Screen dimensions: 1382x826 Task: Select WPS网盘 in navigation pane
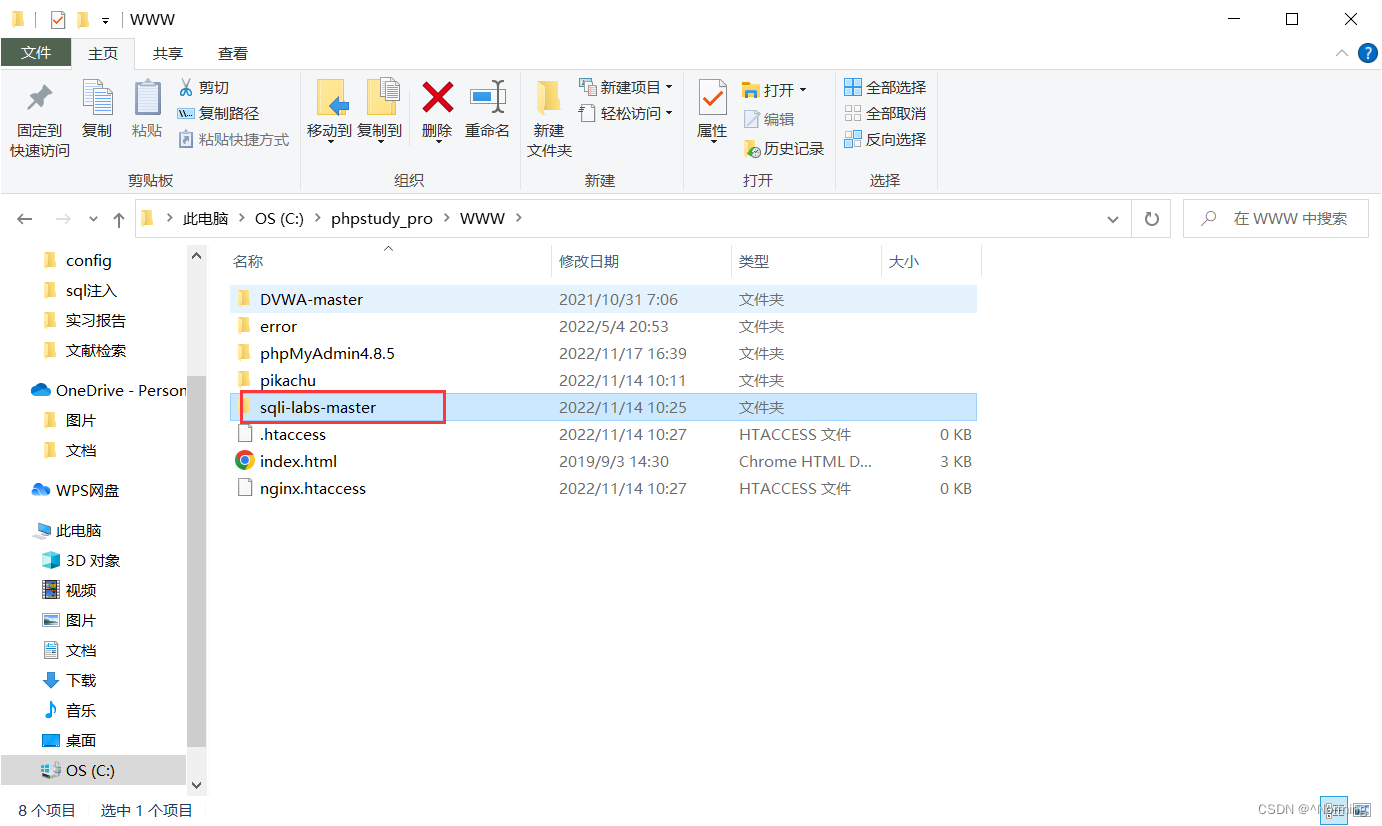click(x=87, y=490)
